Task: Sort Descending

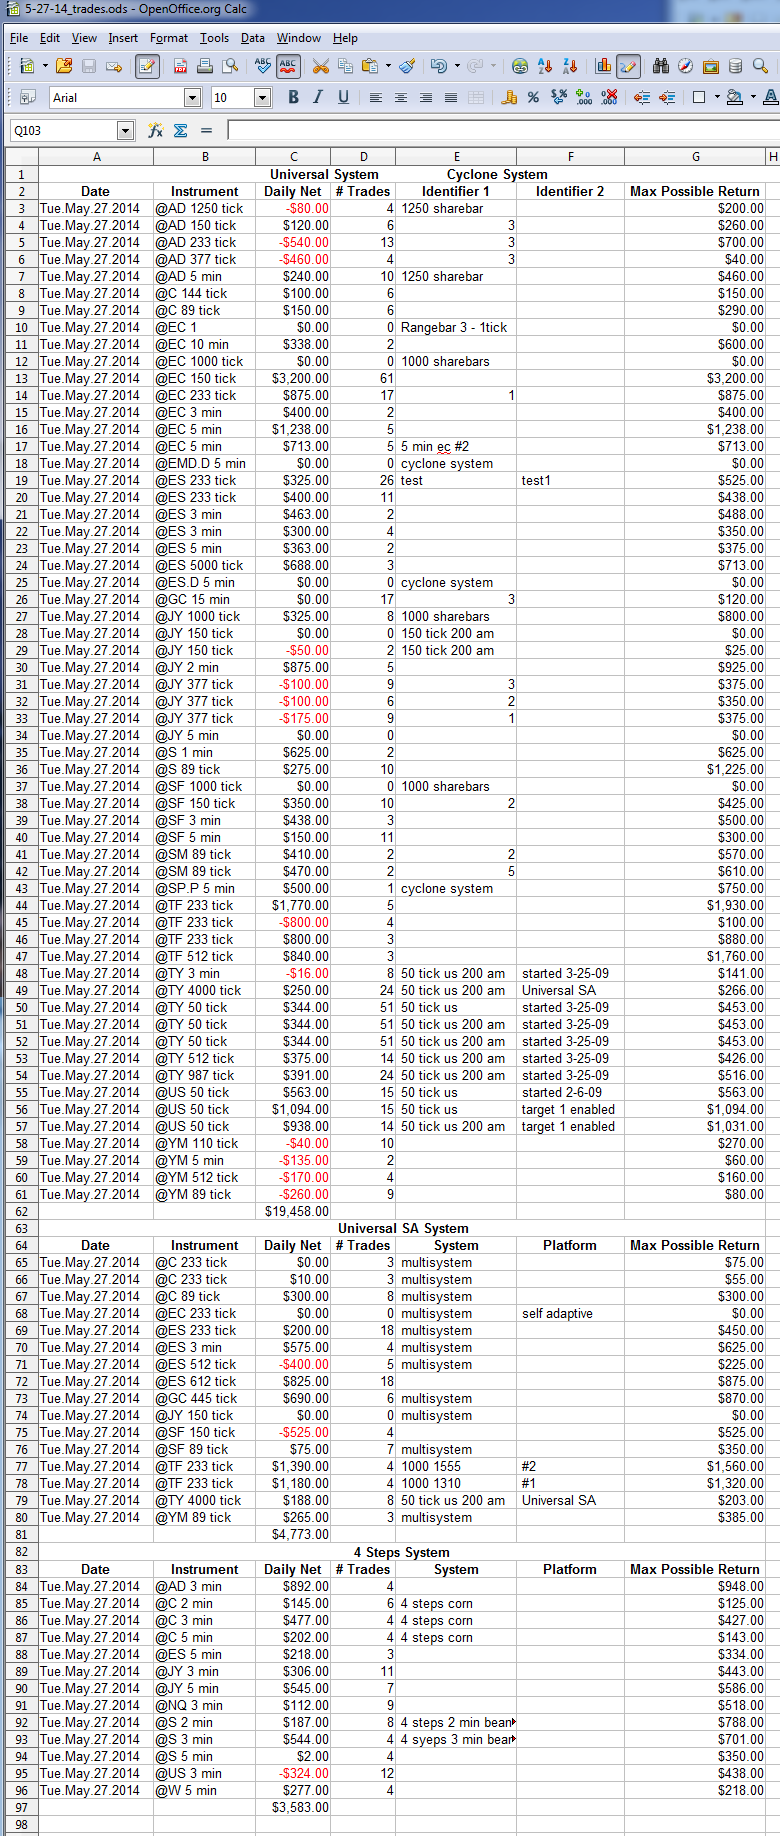Action: (x=570, y=66)
